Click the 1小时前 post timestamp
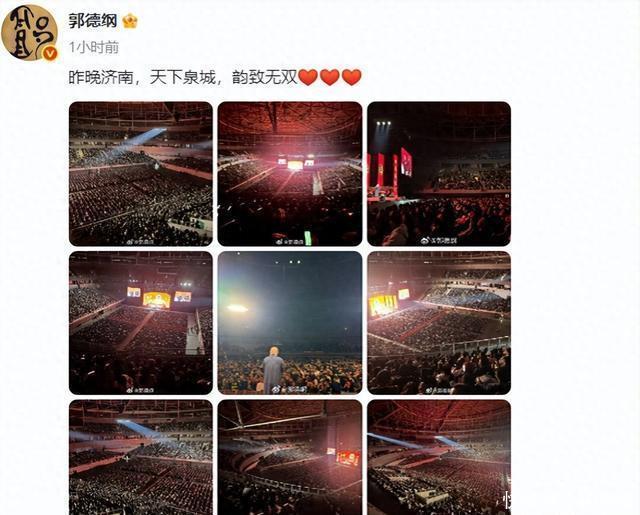 [94, 48]
